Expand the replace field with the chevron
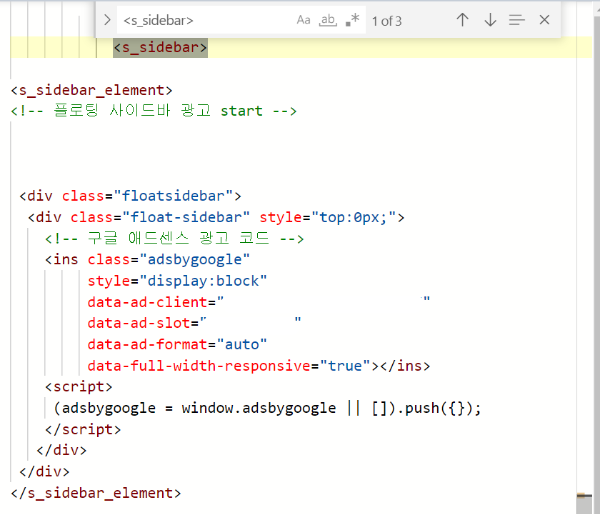This screenshot has height=514, width=600. point(107,20)
